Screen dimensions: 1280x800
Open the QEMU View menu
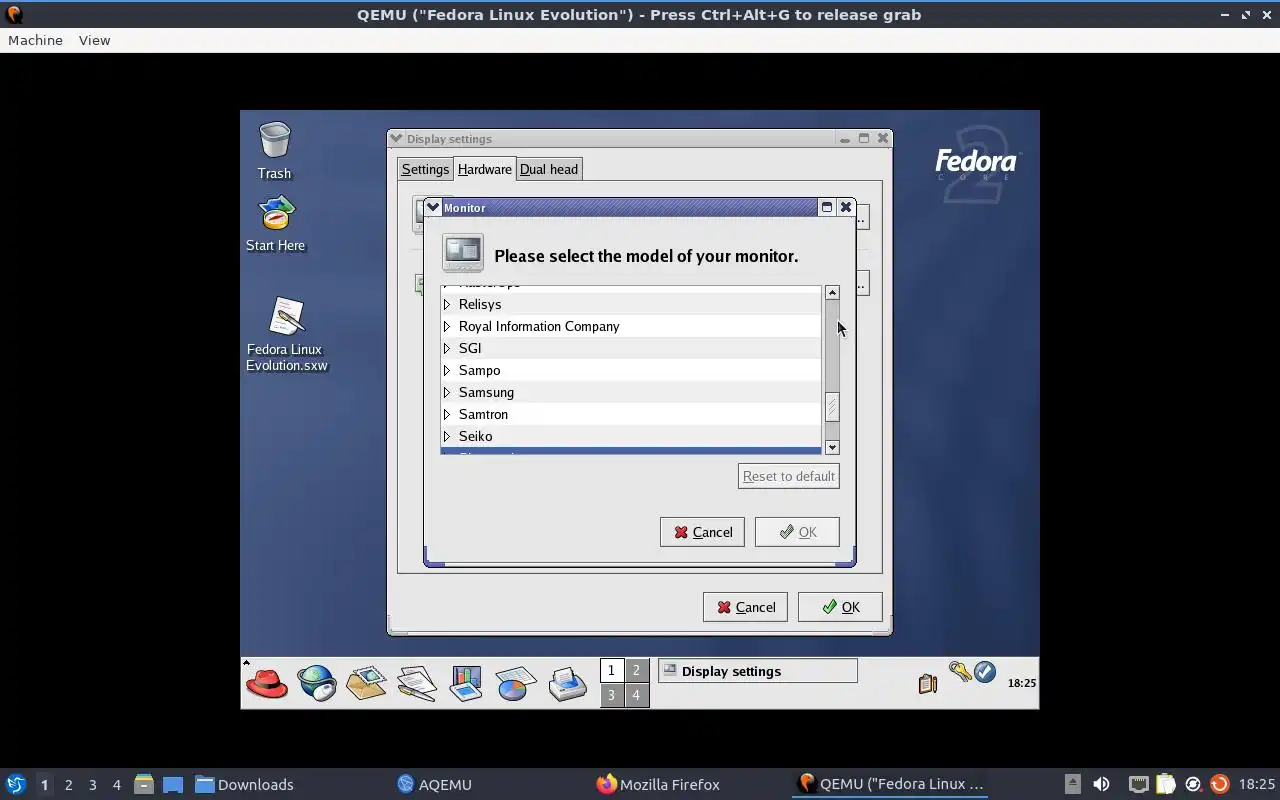coord(94,40)
